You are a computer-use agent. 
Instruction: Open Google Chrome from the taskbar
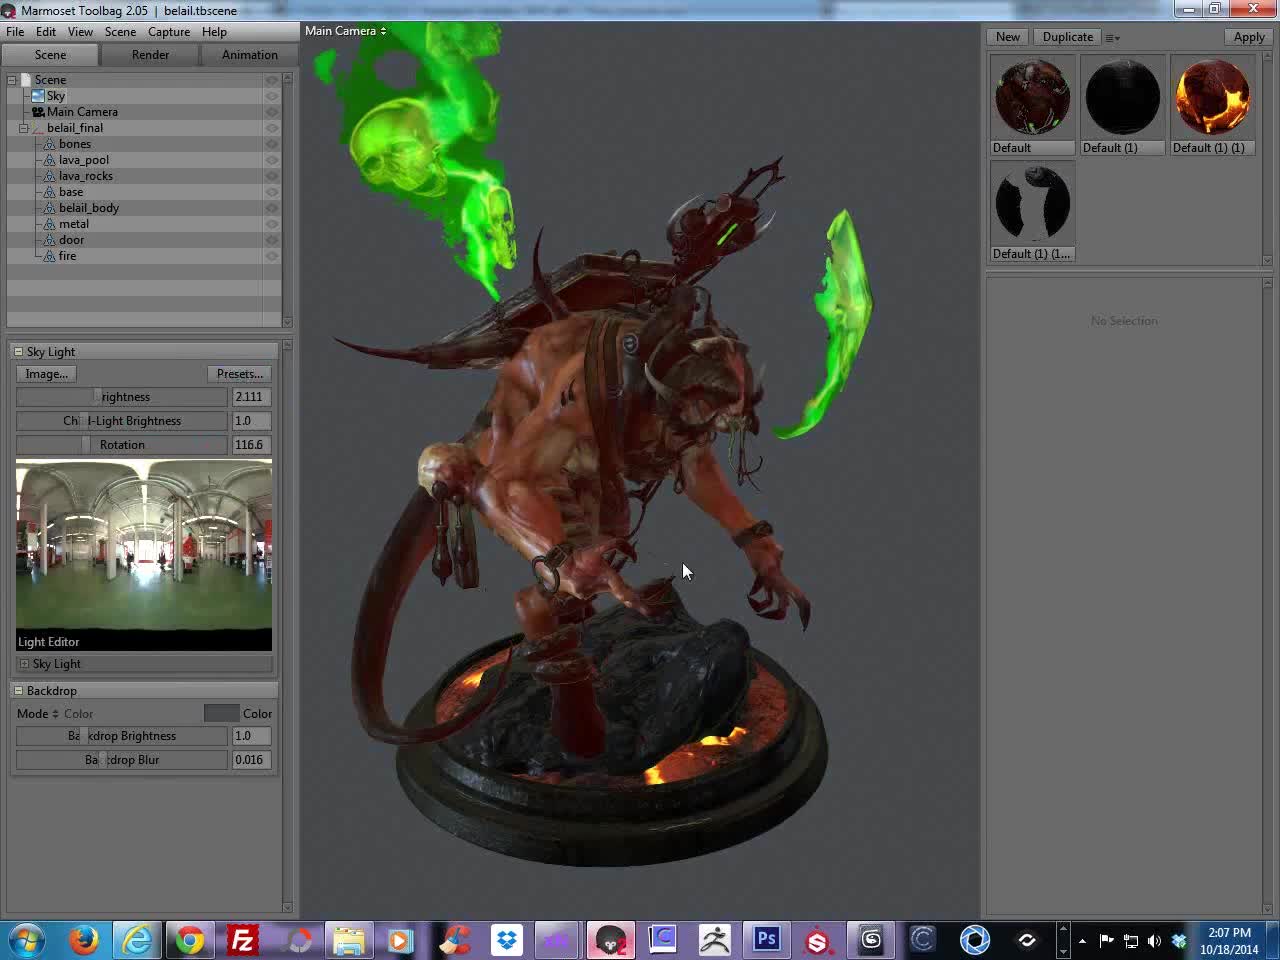190,940
